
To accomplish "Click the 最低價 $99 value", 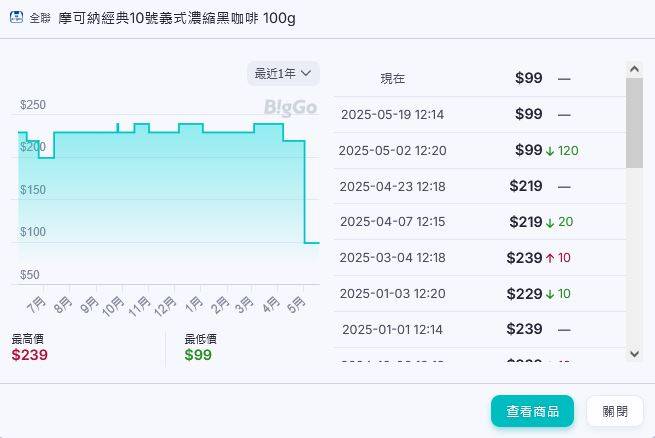I will click(198, 355).
